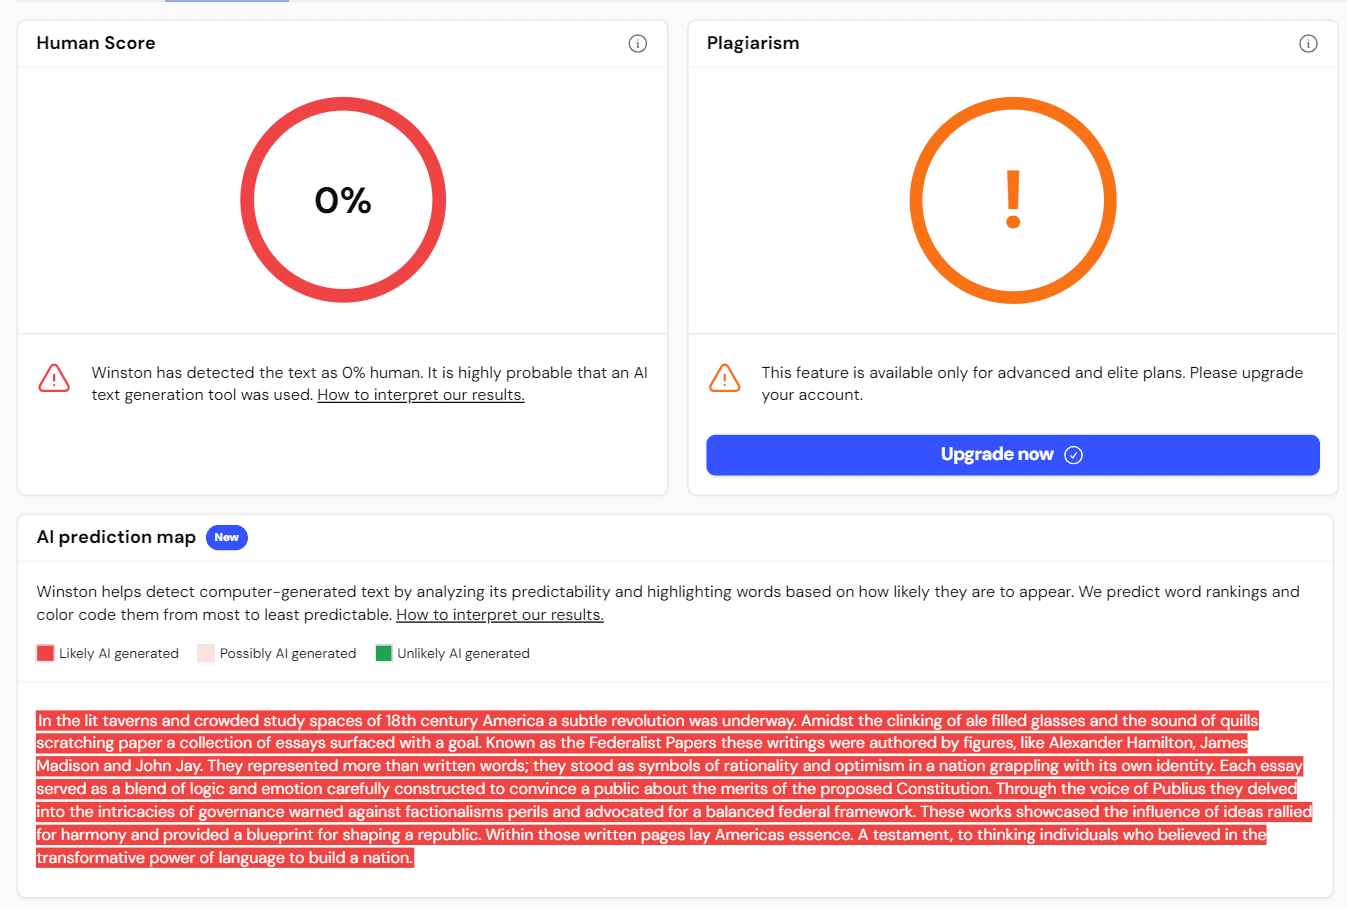Click the Likely AI generated legend label

click(119, 654)
